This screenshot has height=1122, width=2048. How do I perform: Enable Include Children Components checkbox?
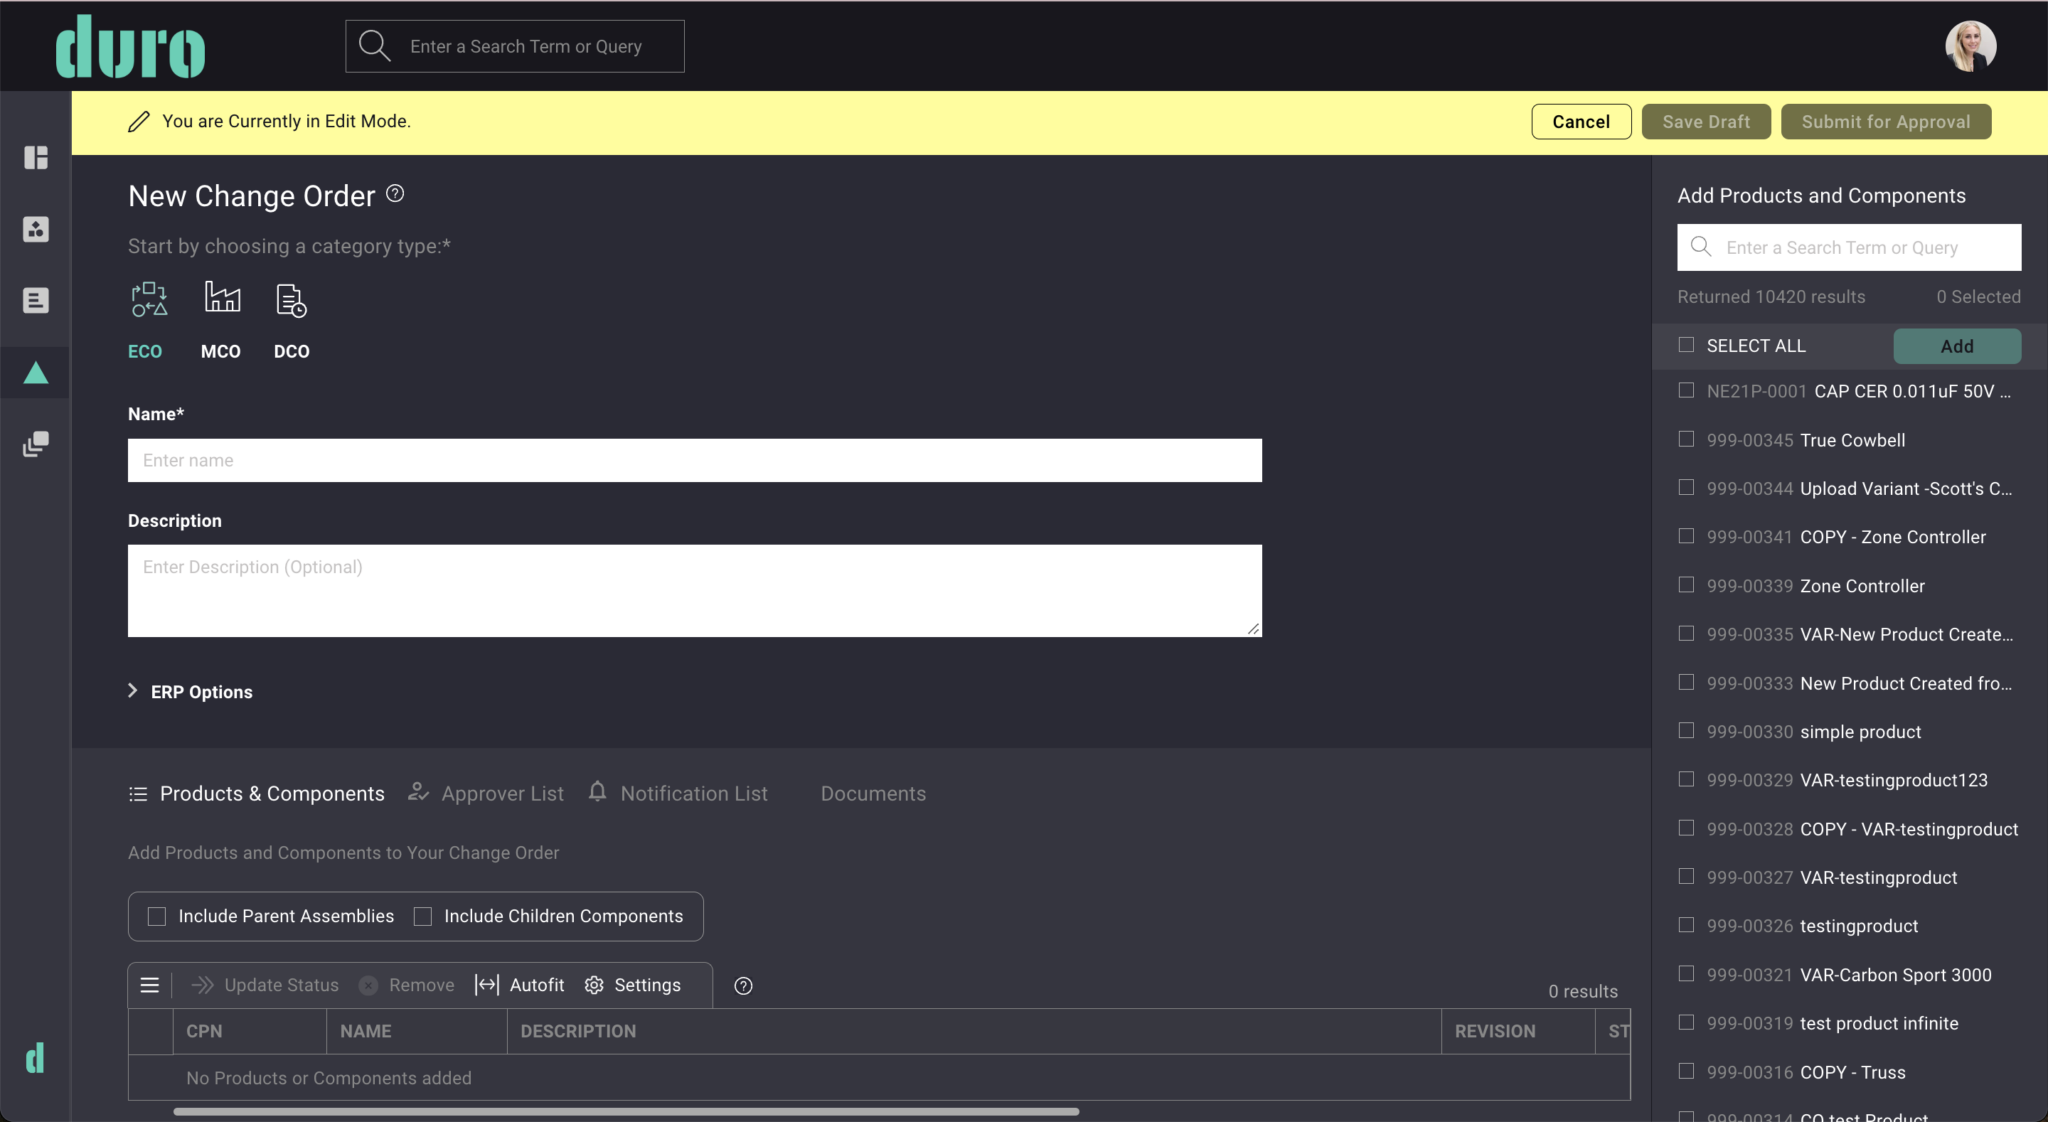pyautogui.click(x=423, y=915)
